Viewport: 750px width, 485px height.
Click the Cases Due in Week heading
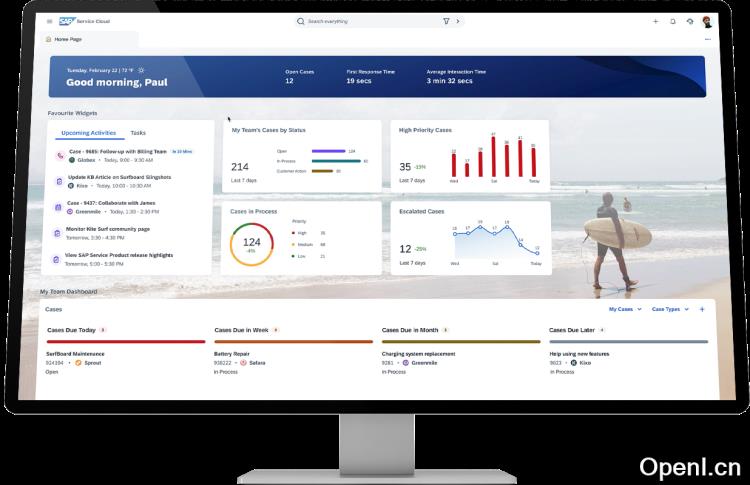(x=241, y=330)
